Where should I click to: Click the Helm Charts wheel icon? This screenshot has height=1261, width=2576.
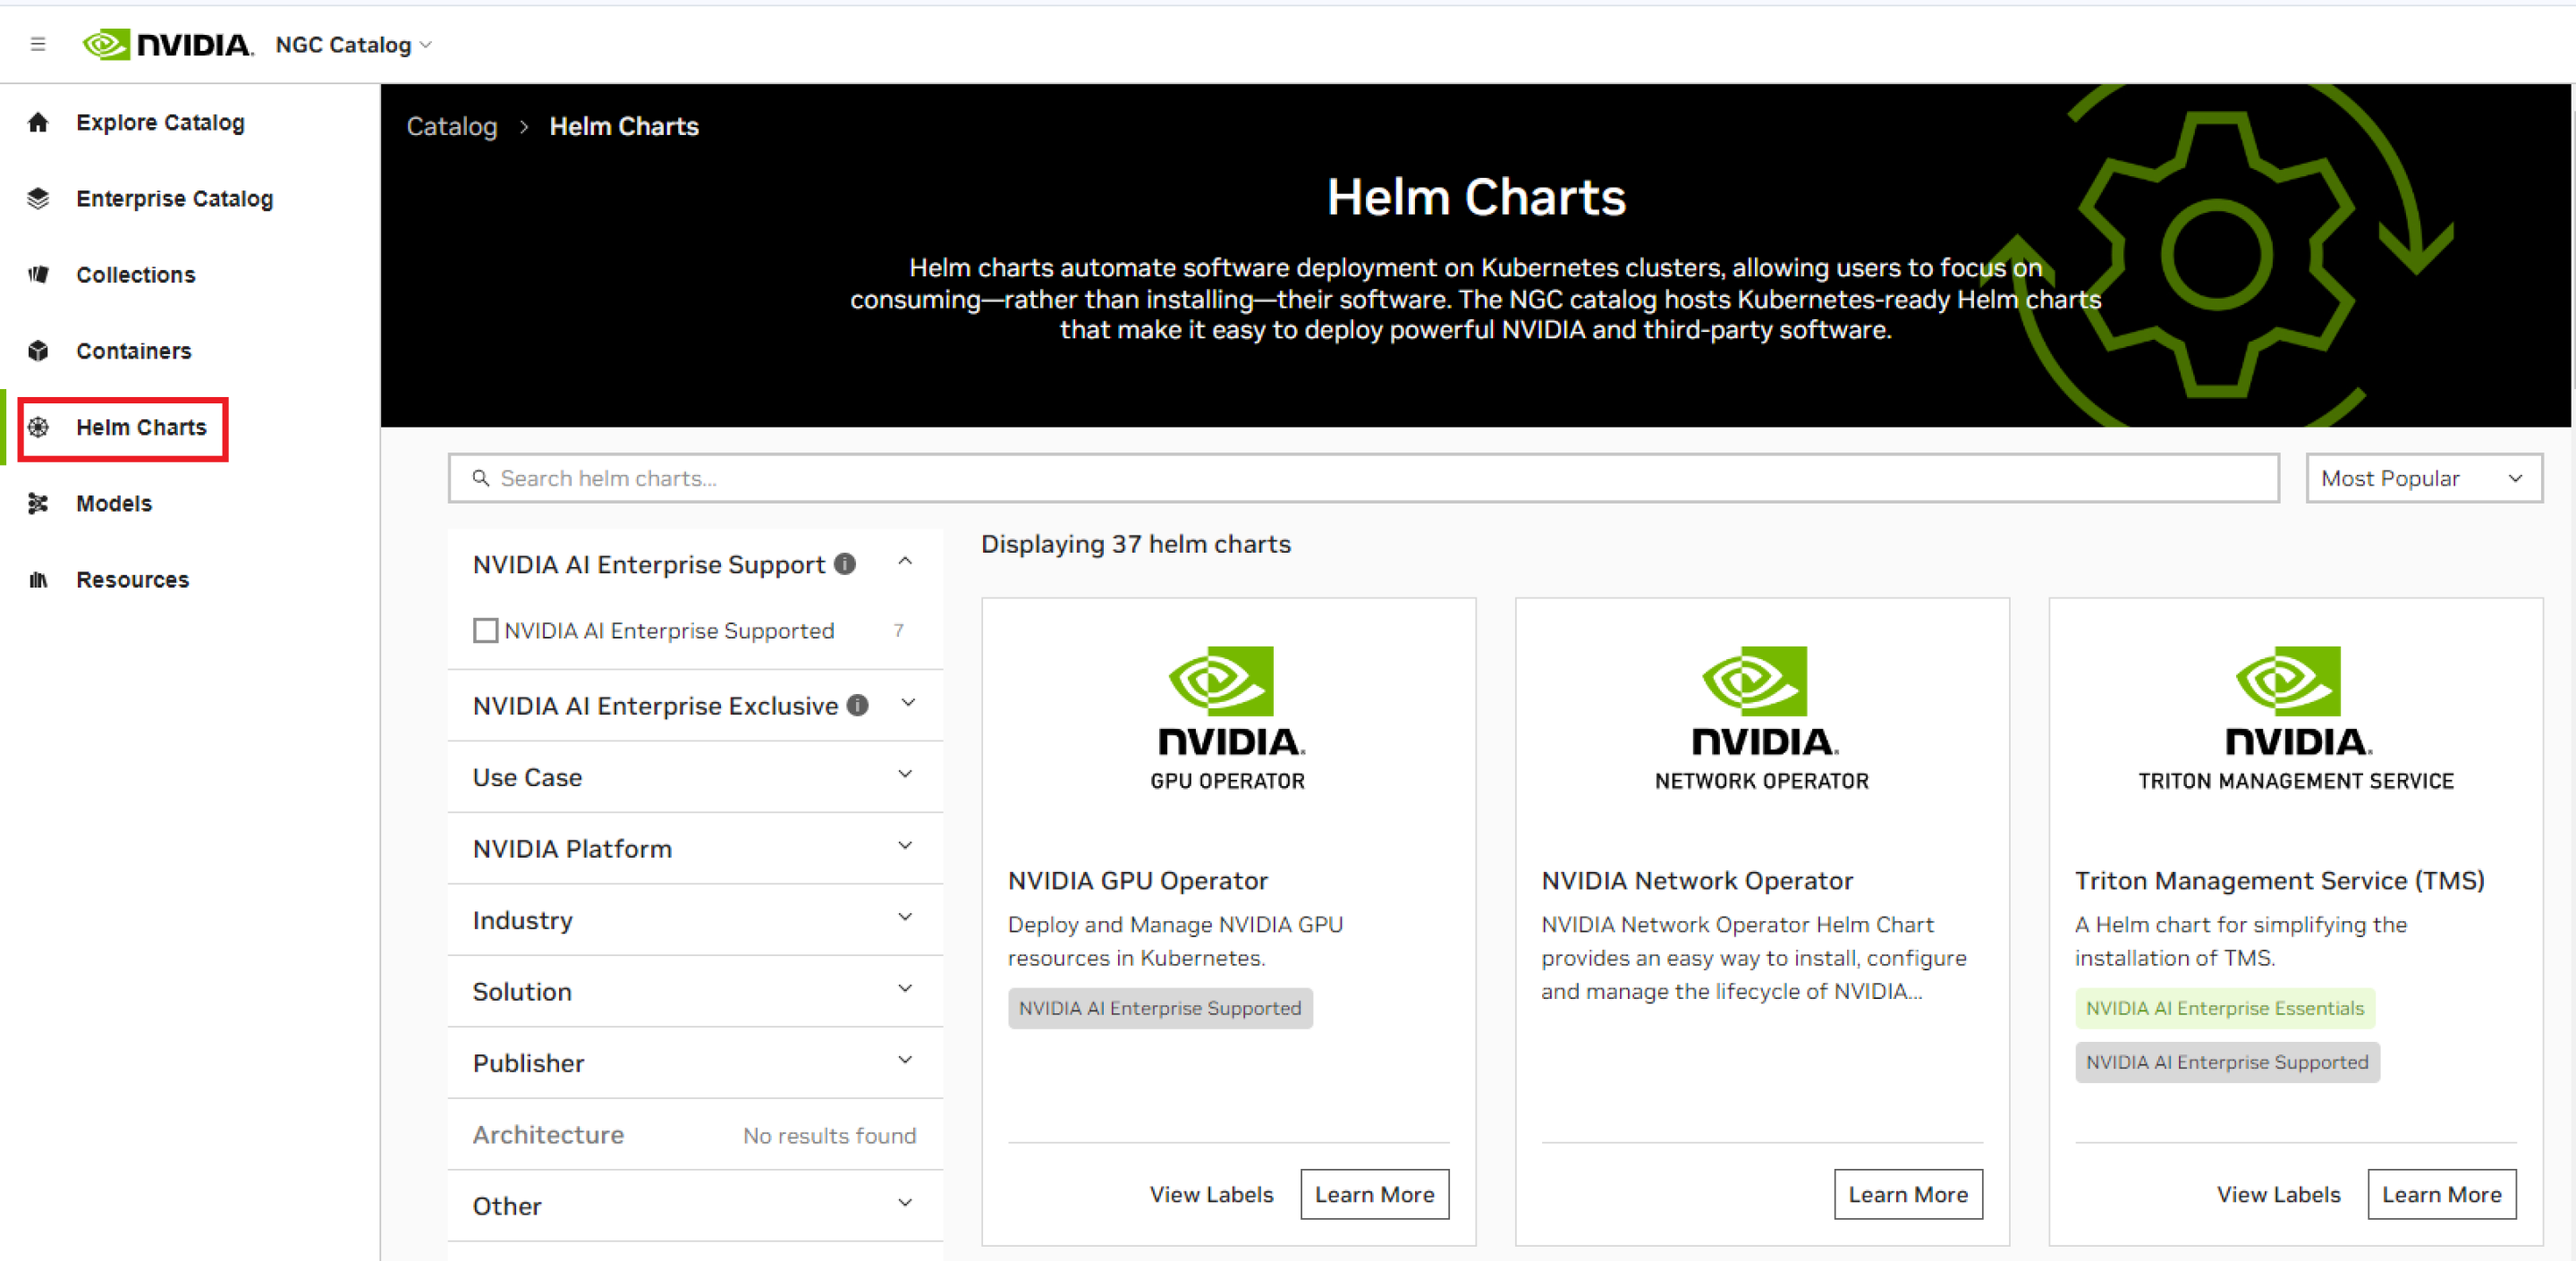point(38,427)
